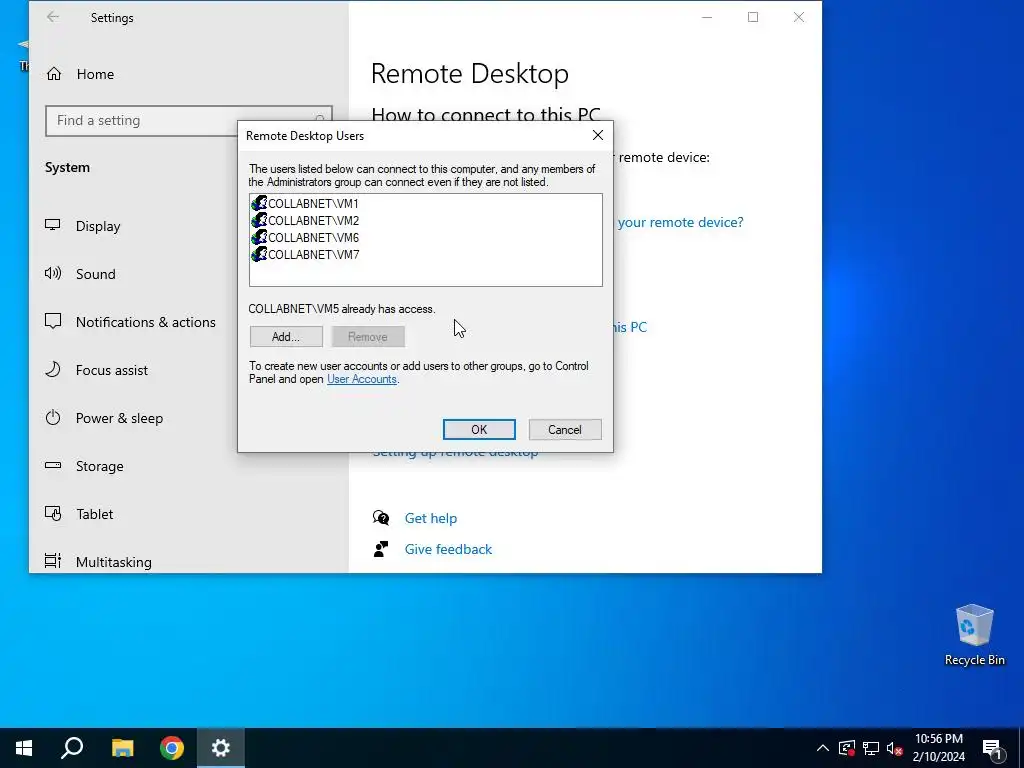Click the network icon in system tray
1024x768 pixels.
[871, 748]
